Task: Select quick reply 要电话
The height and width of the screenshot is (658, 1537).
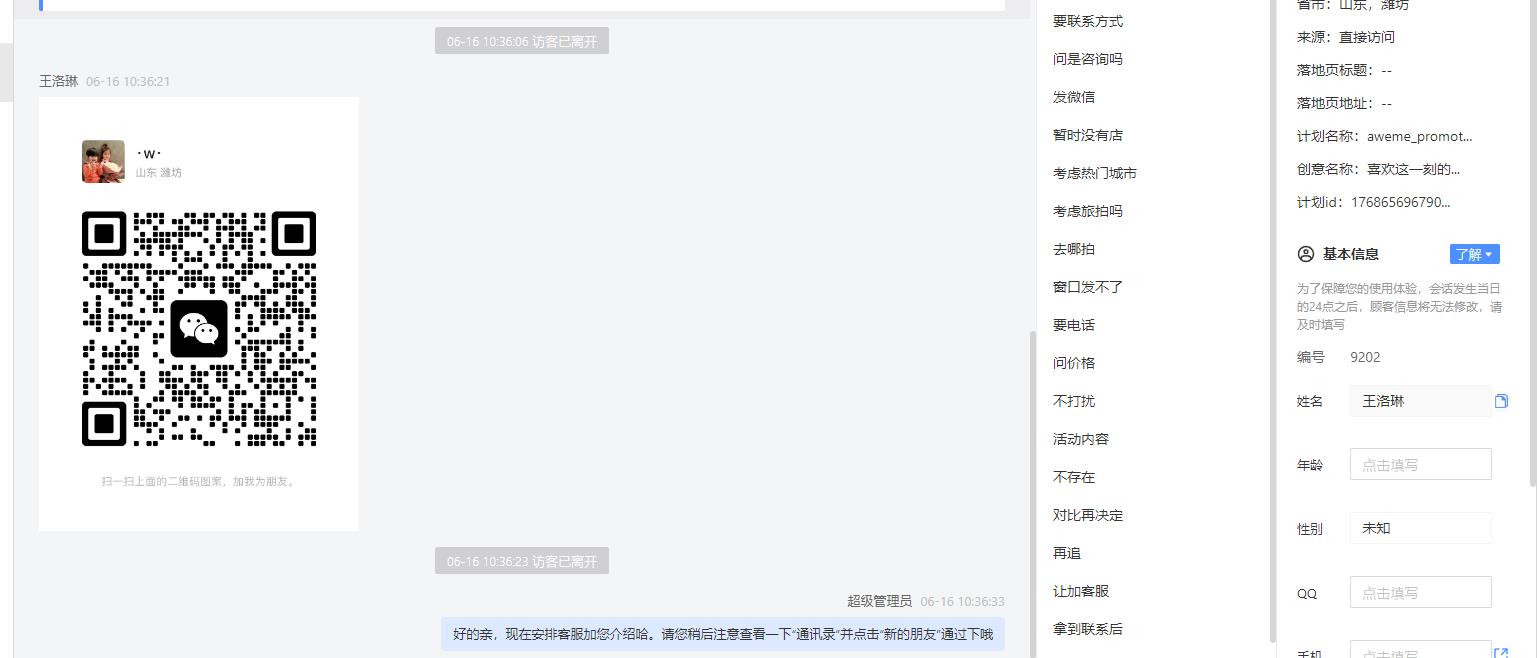Action: 1073,325
